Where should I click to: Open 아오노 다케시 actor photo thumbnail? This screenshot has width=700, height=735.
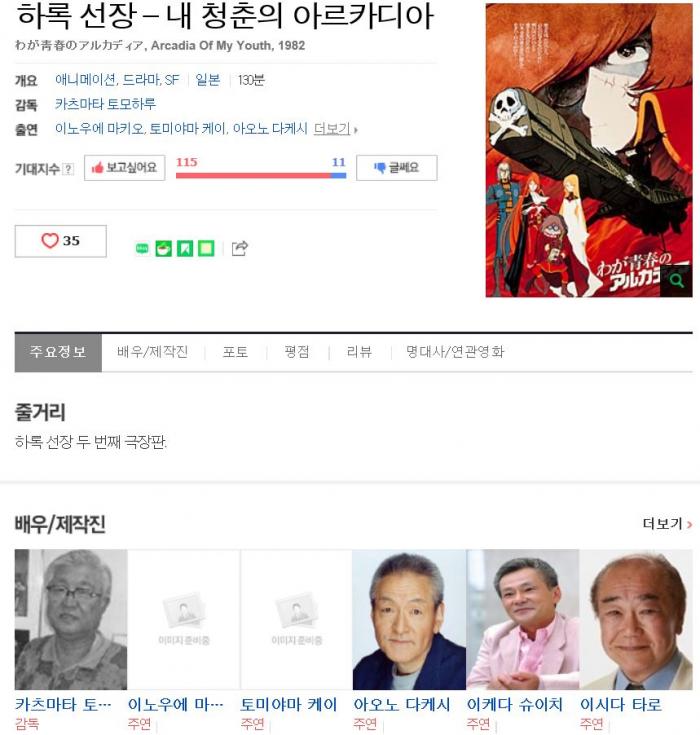(x=409, y=620)
